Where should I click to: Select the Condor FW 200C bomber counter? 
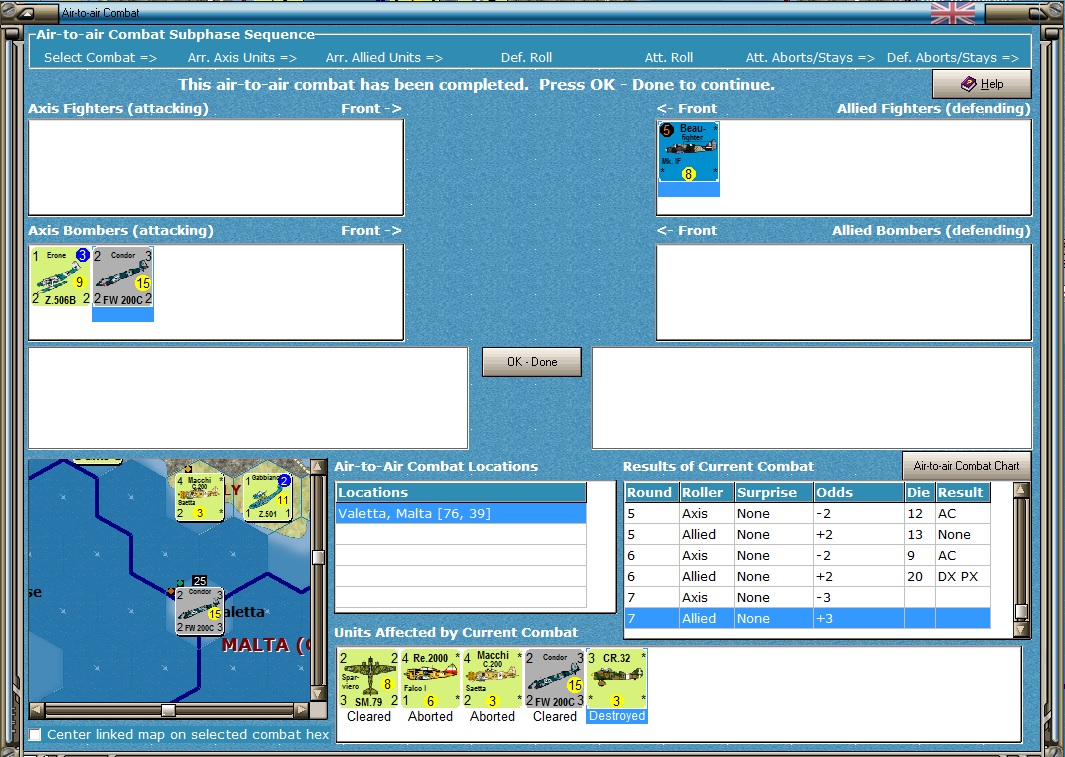pyautogui.click(x=123, y=276)
